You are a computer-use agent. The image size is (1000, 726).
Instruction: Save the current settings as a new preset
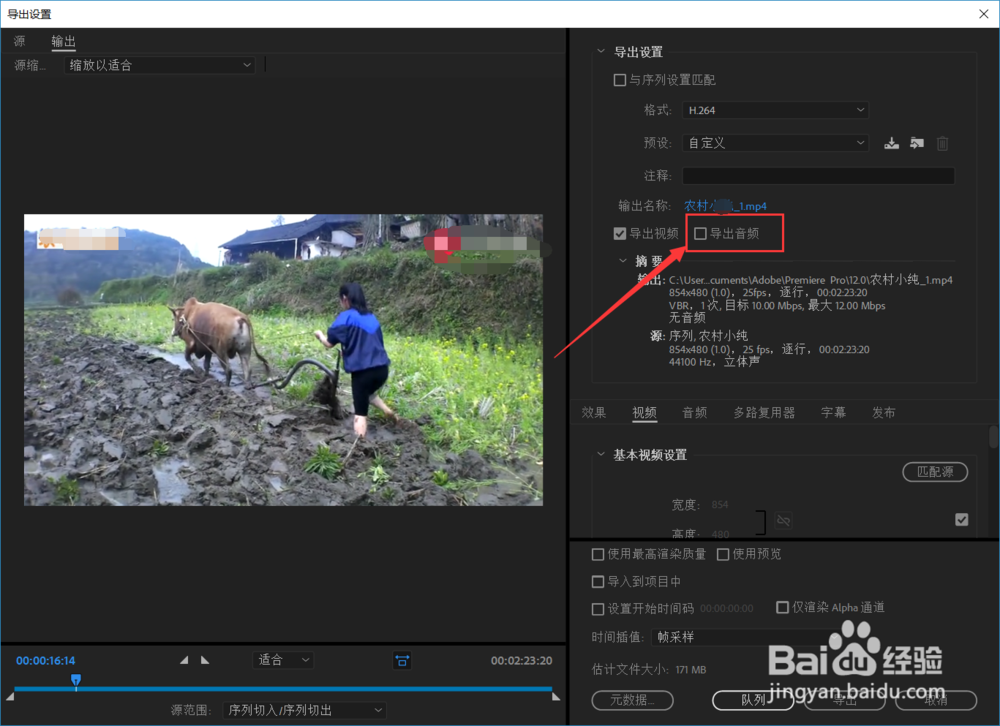pos(891,143)
